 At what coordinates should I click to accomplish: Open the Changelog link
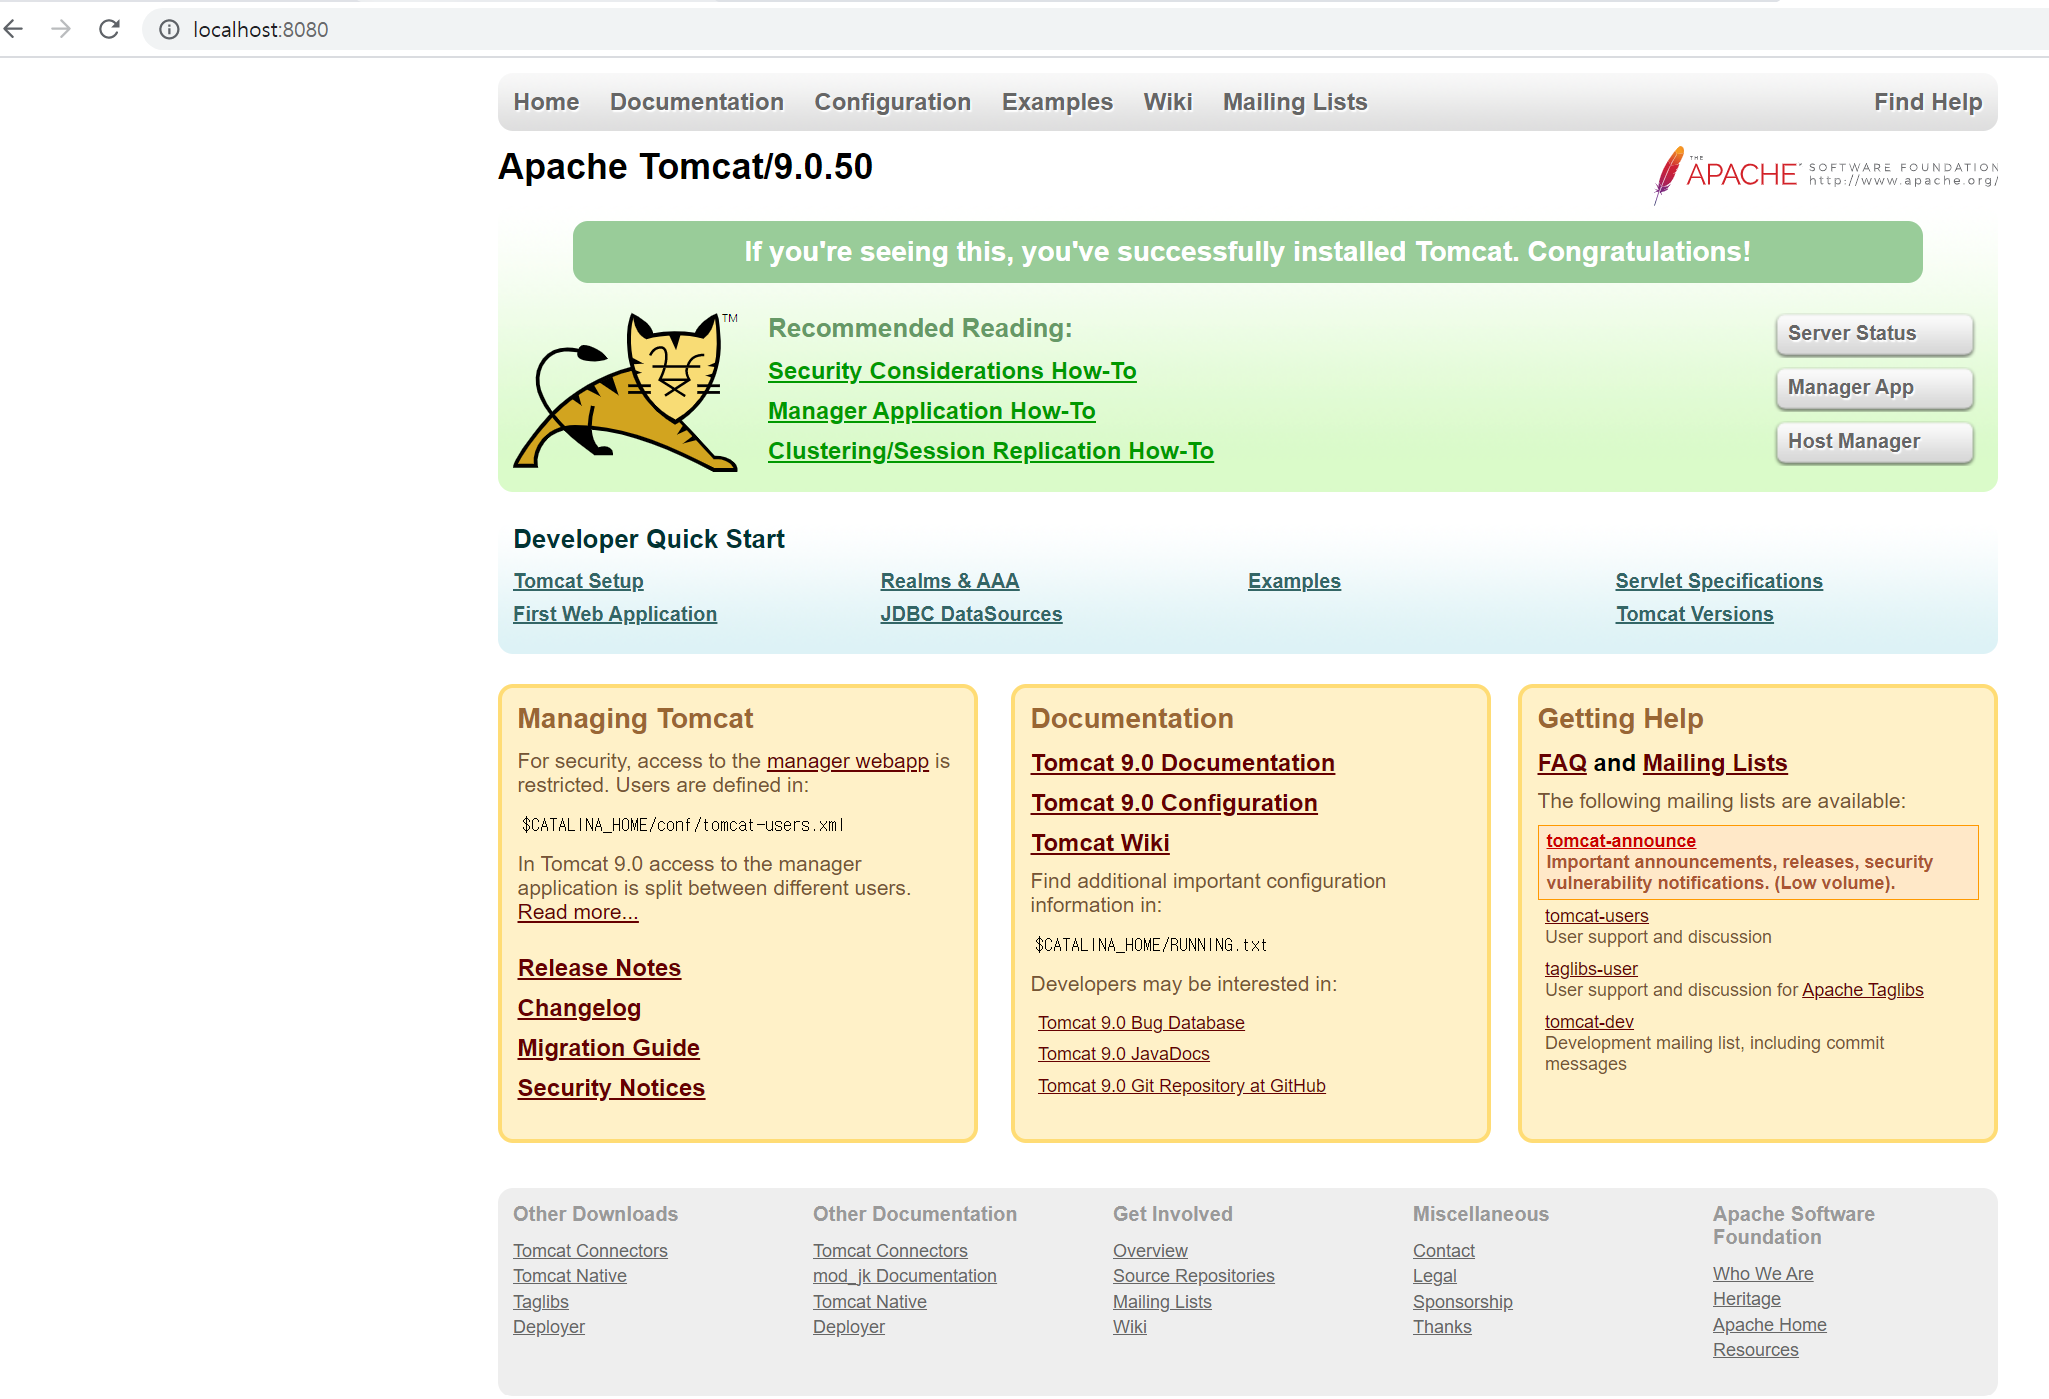tap(578, 1008)
